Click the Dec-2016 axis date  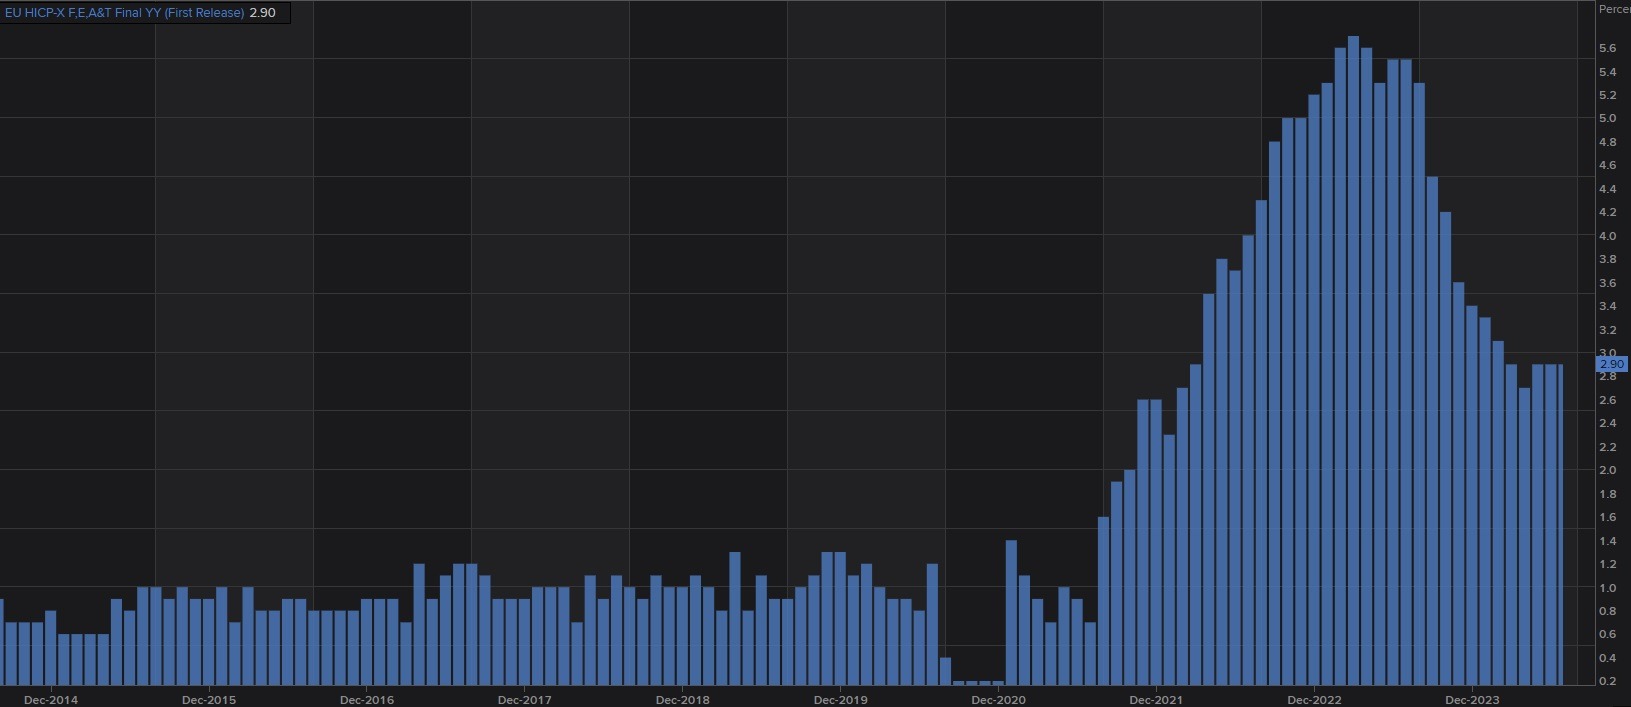(366, 699)
